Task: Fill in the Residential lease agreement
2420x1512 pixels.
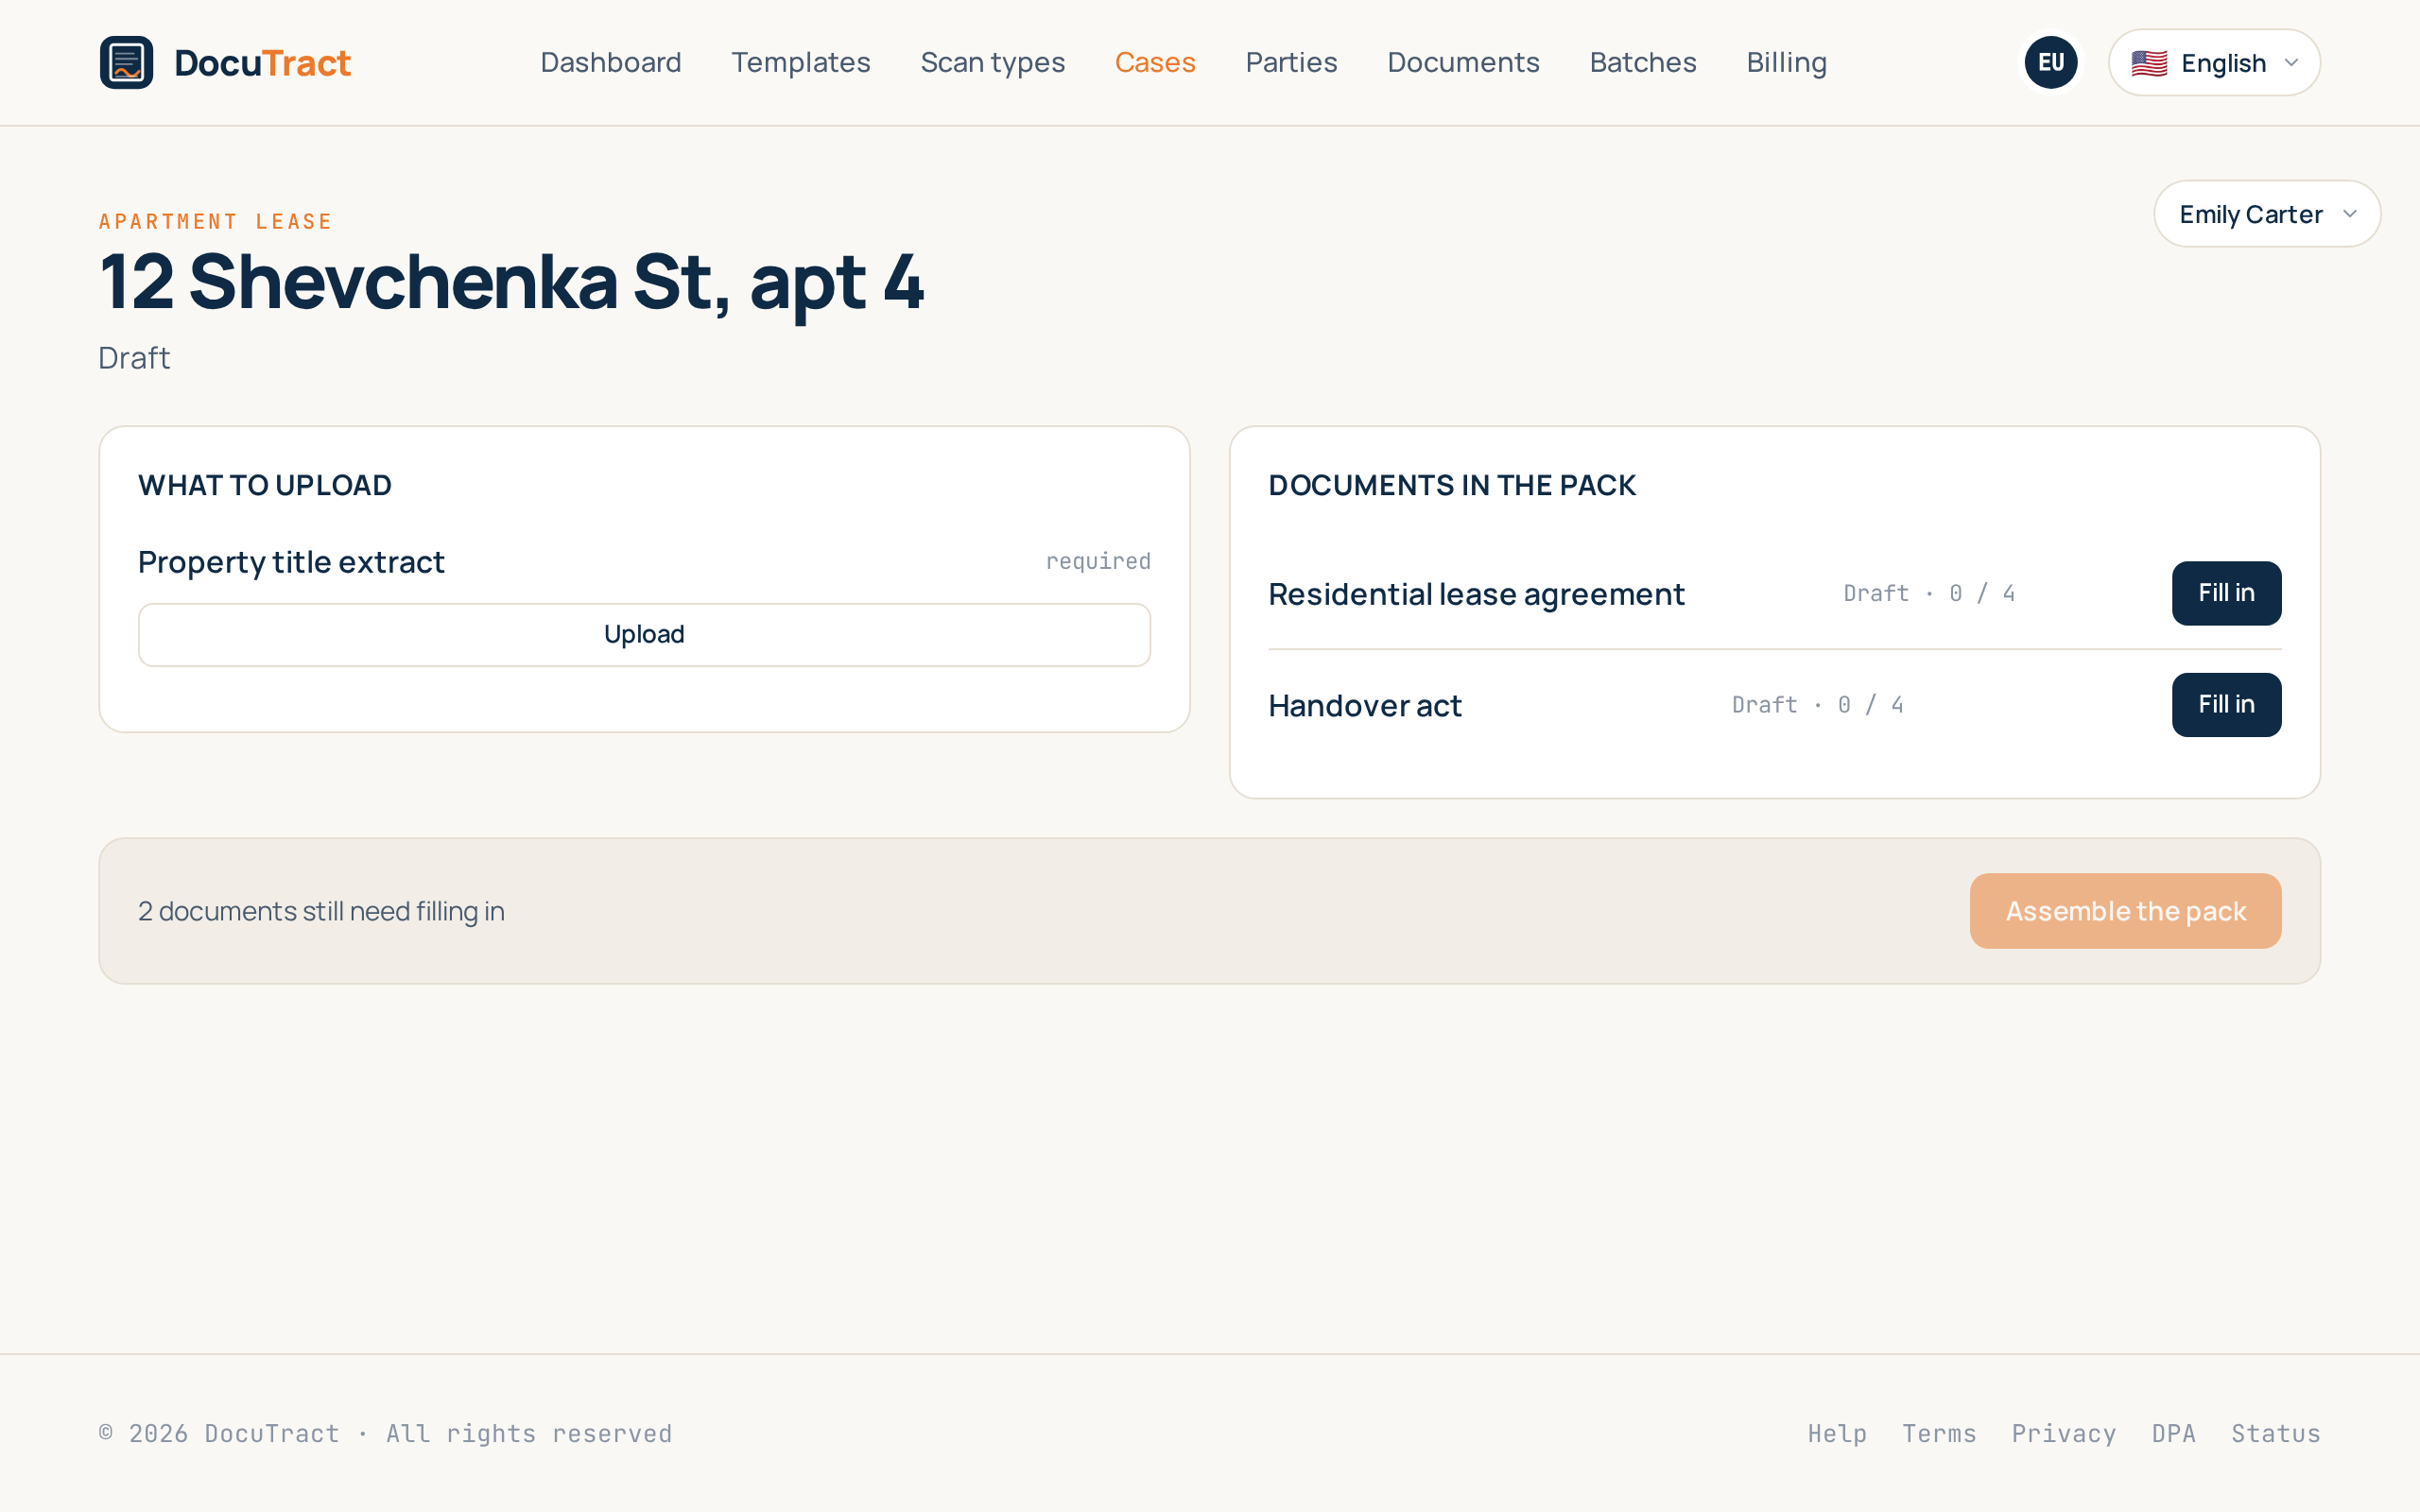Action: point(2226,593)
